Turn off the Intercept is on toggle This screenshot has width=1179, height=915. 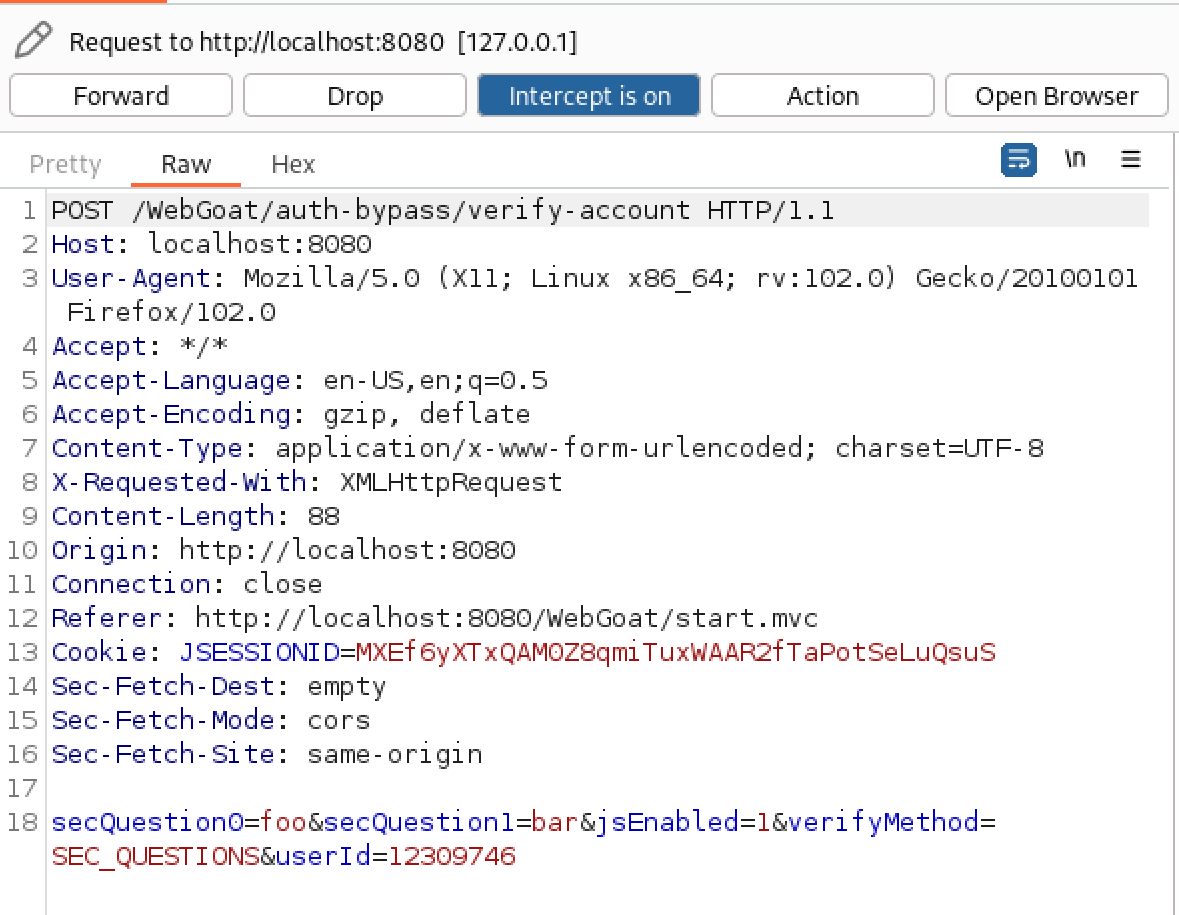point(589,96)
